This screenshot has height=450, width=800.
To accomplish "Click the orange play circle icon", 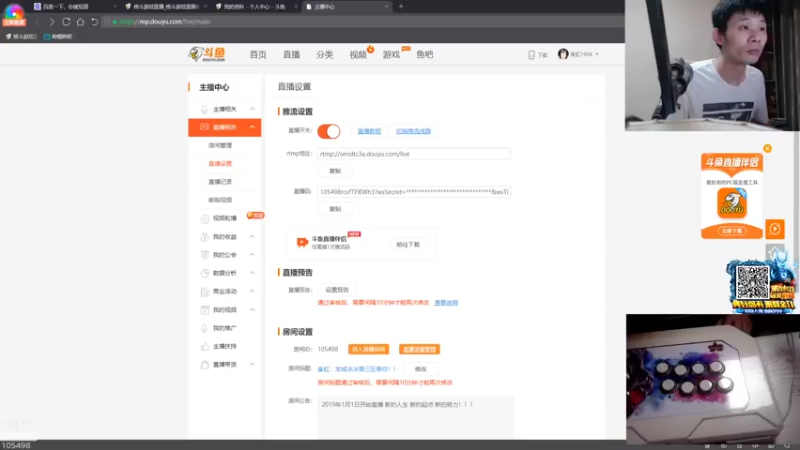I will click(774, 229).
